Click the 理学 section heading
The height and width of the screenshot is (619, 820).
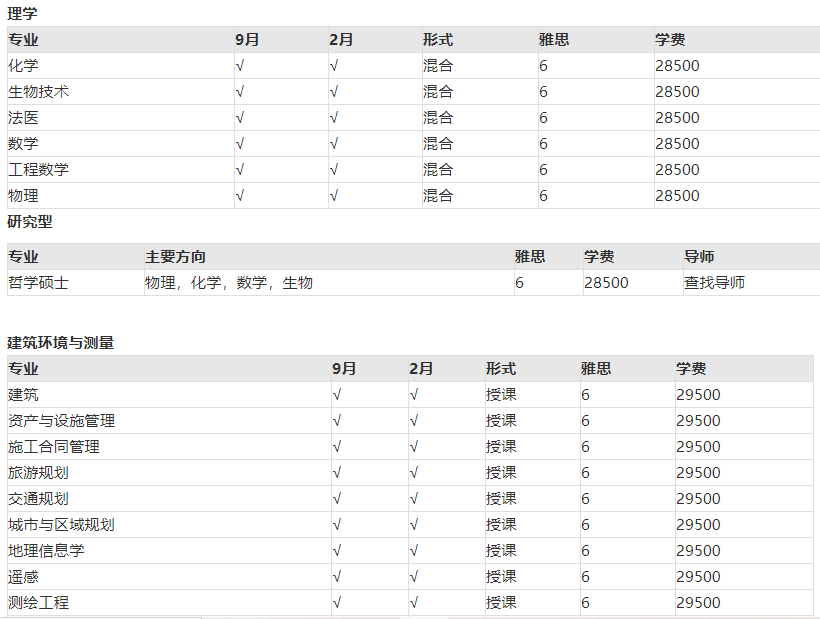21,13
